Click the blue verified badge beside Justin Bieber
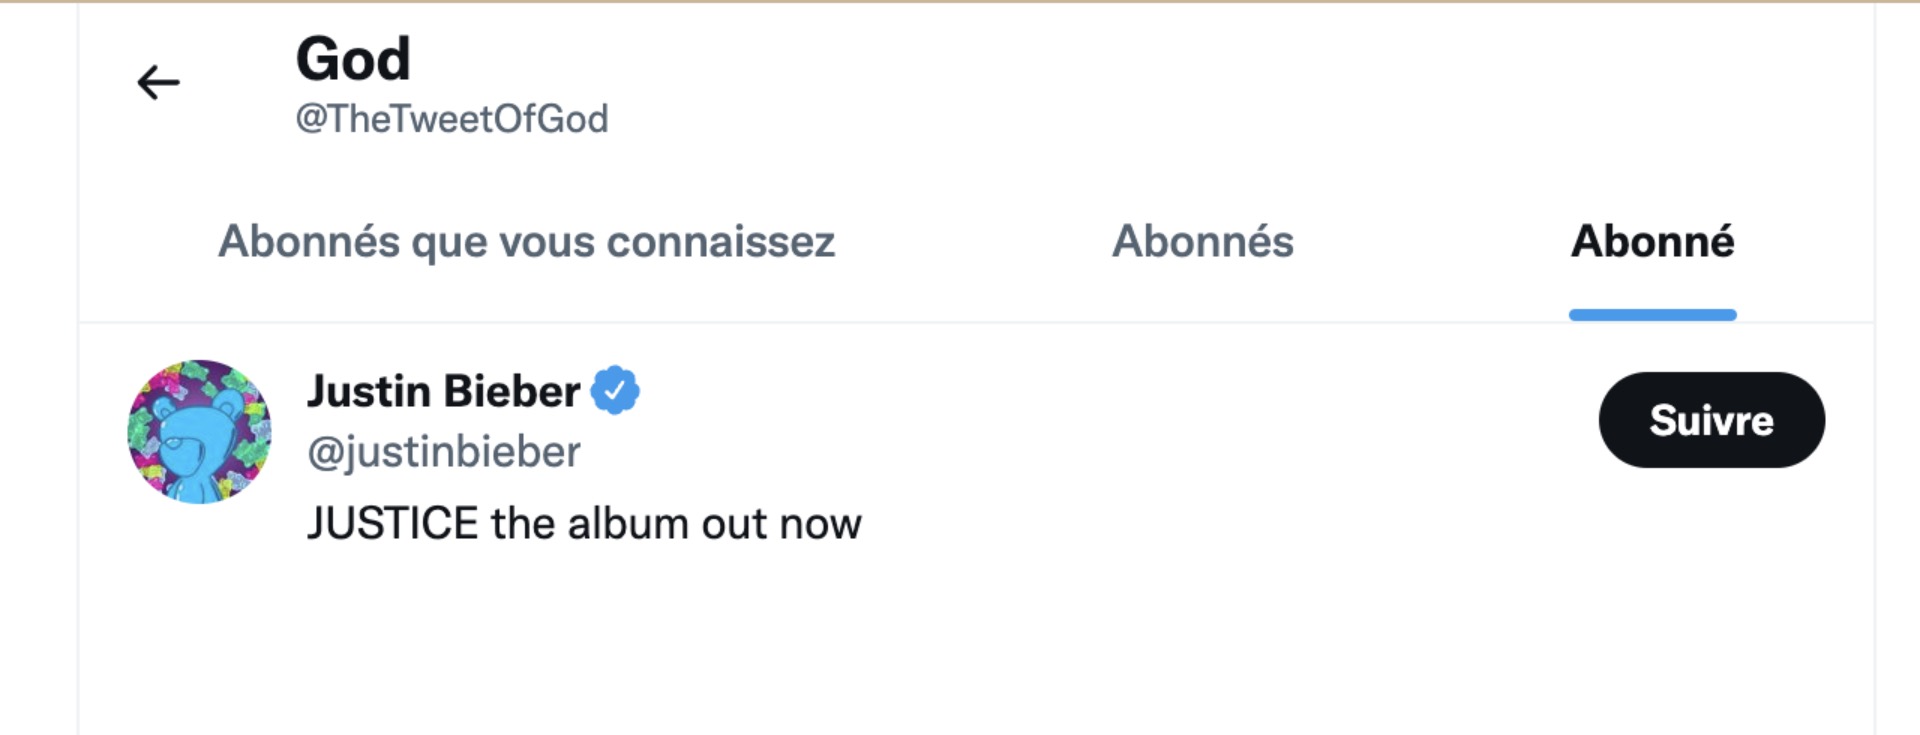 [615, 390]
